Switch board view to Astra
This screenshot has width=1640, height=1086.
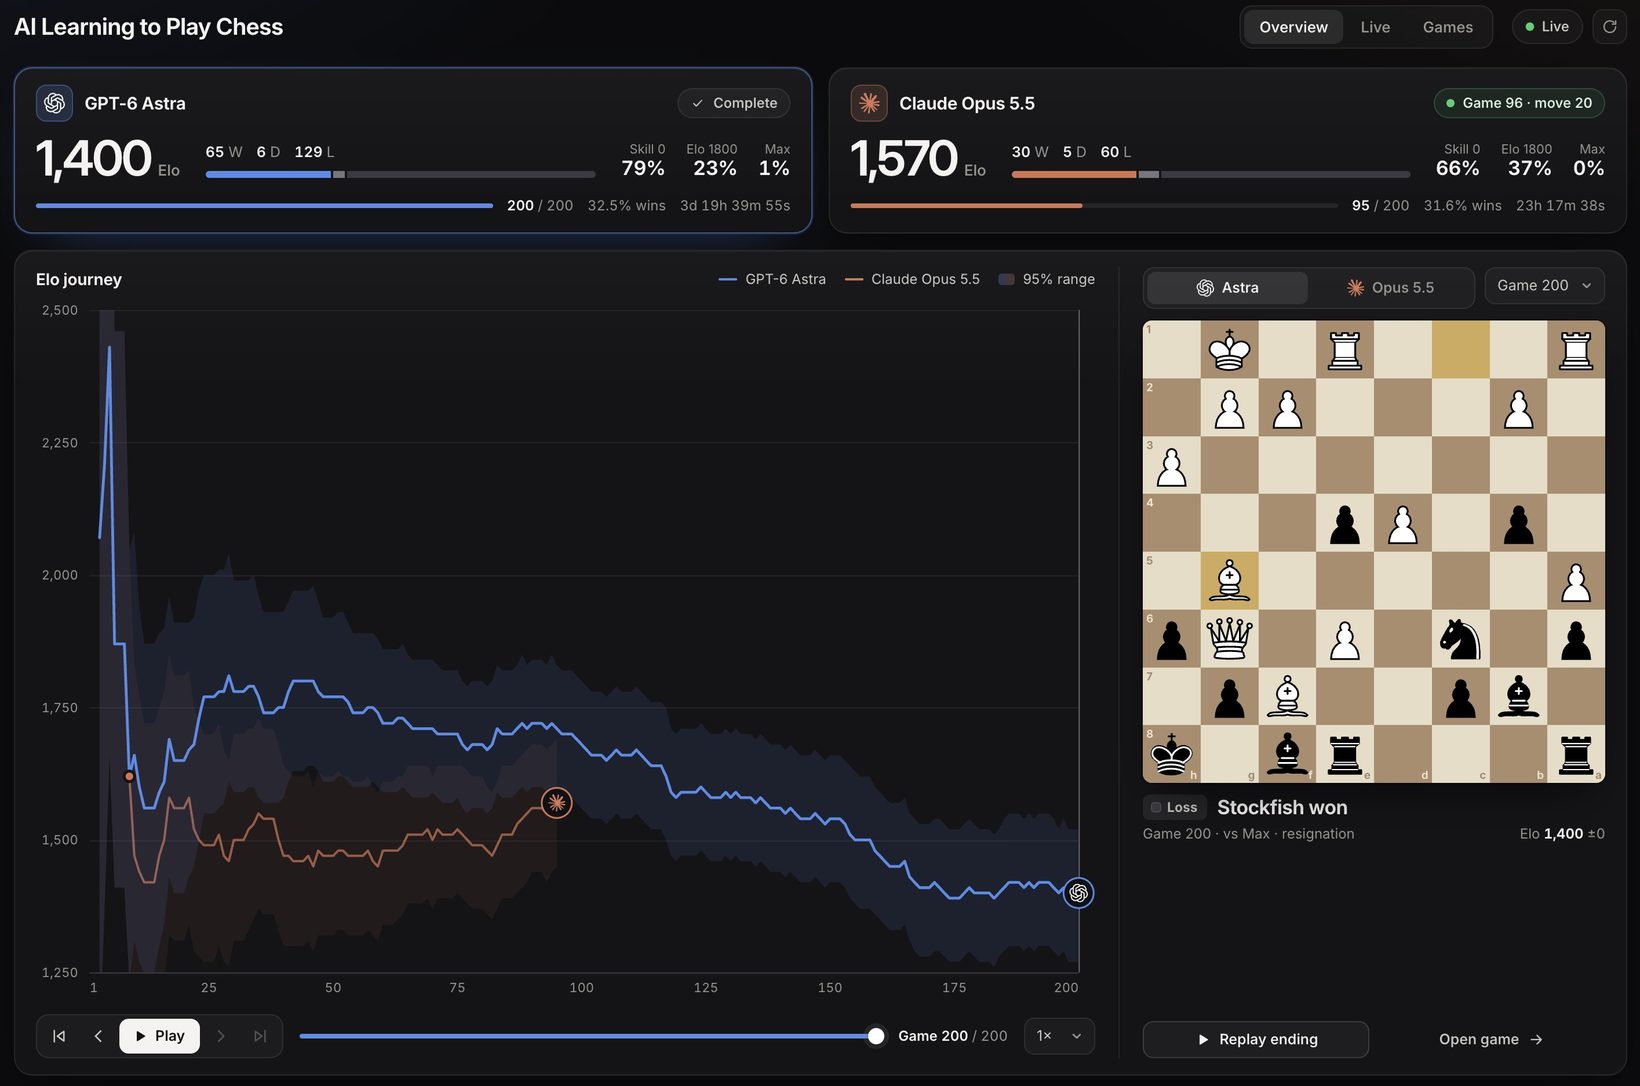[x=1227, y=288]
